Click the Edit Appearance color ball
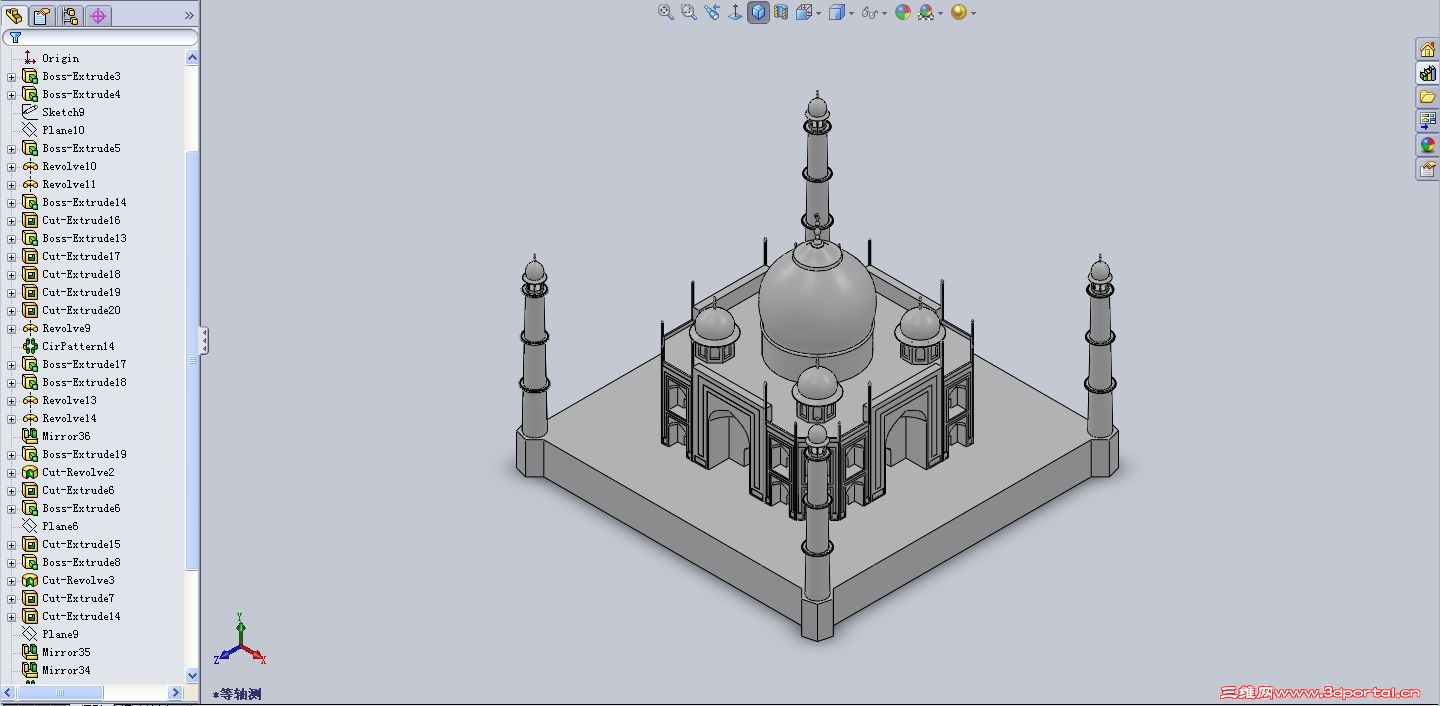1440x706 pixels. pyautogui.click(x=903, y=12)
